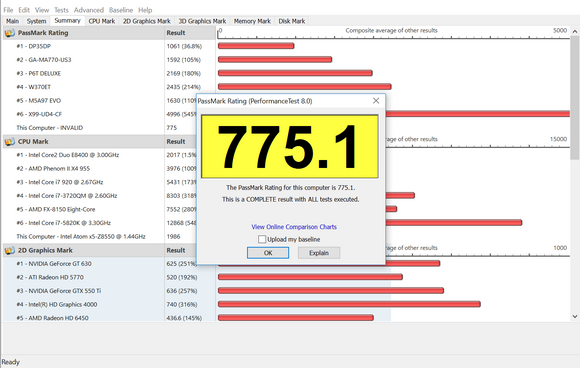580x368 pixels.
Task: Open the Edit menu
Action: 24,10
